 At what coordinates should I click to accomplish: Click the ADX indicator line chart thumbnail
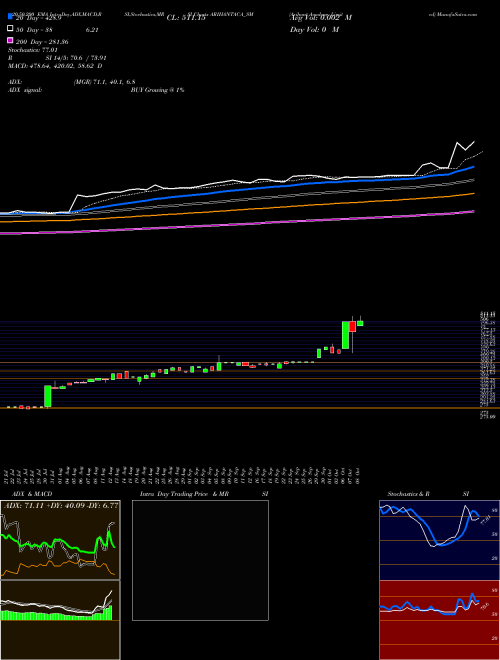(x=60, y=540)
